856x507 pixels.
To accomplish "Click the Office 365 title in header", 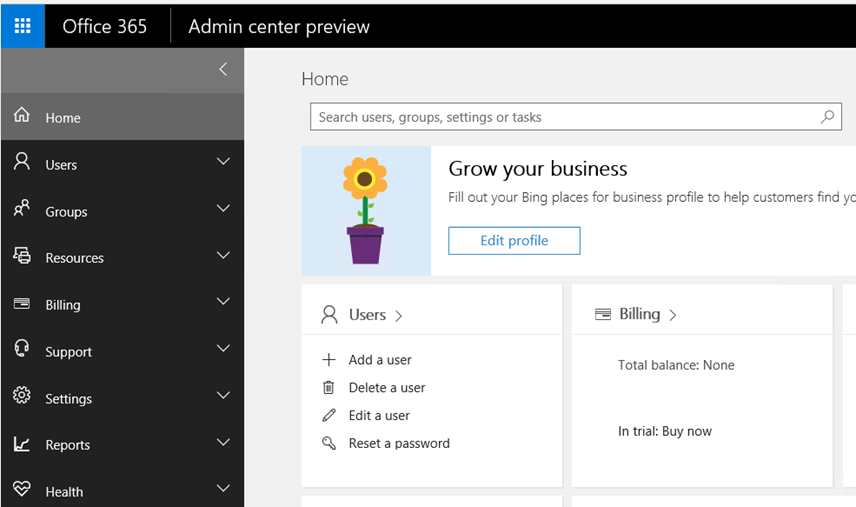I will (x=104, y=26).
